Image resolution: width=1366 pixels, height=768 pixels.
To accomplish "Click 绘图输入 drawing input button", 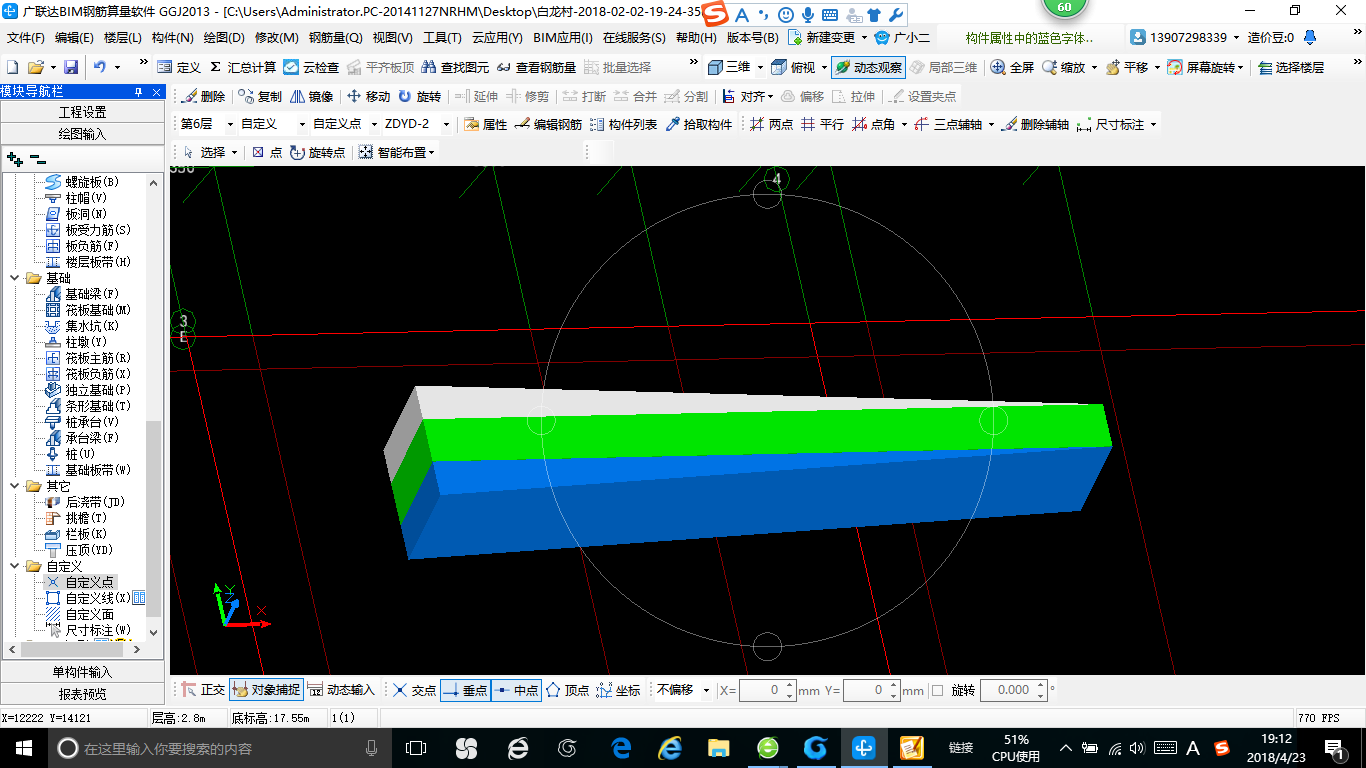I will point(82,133).
